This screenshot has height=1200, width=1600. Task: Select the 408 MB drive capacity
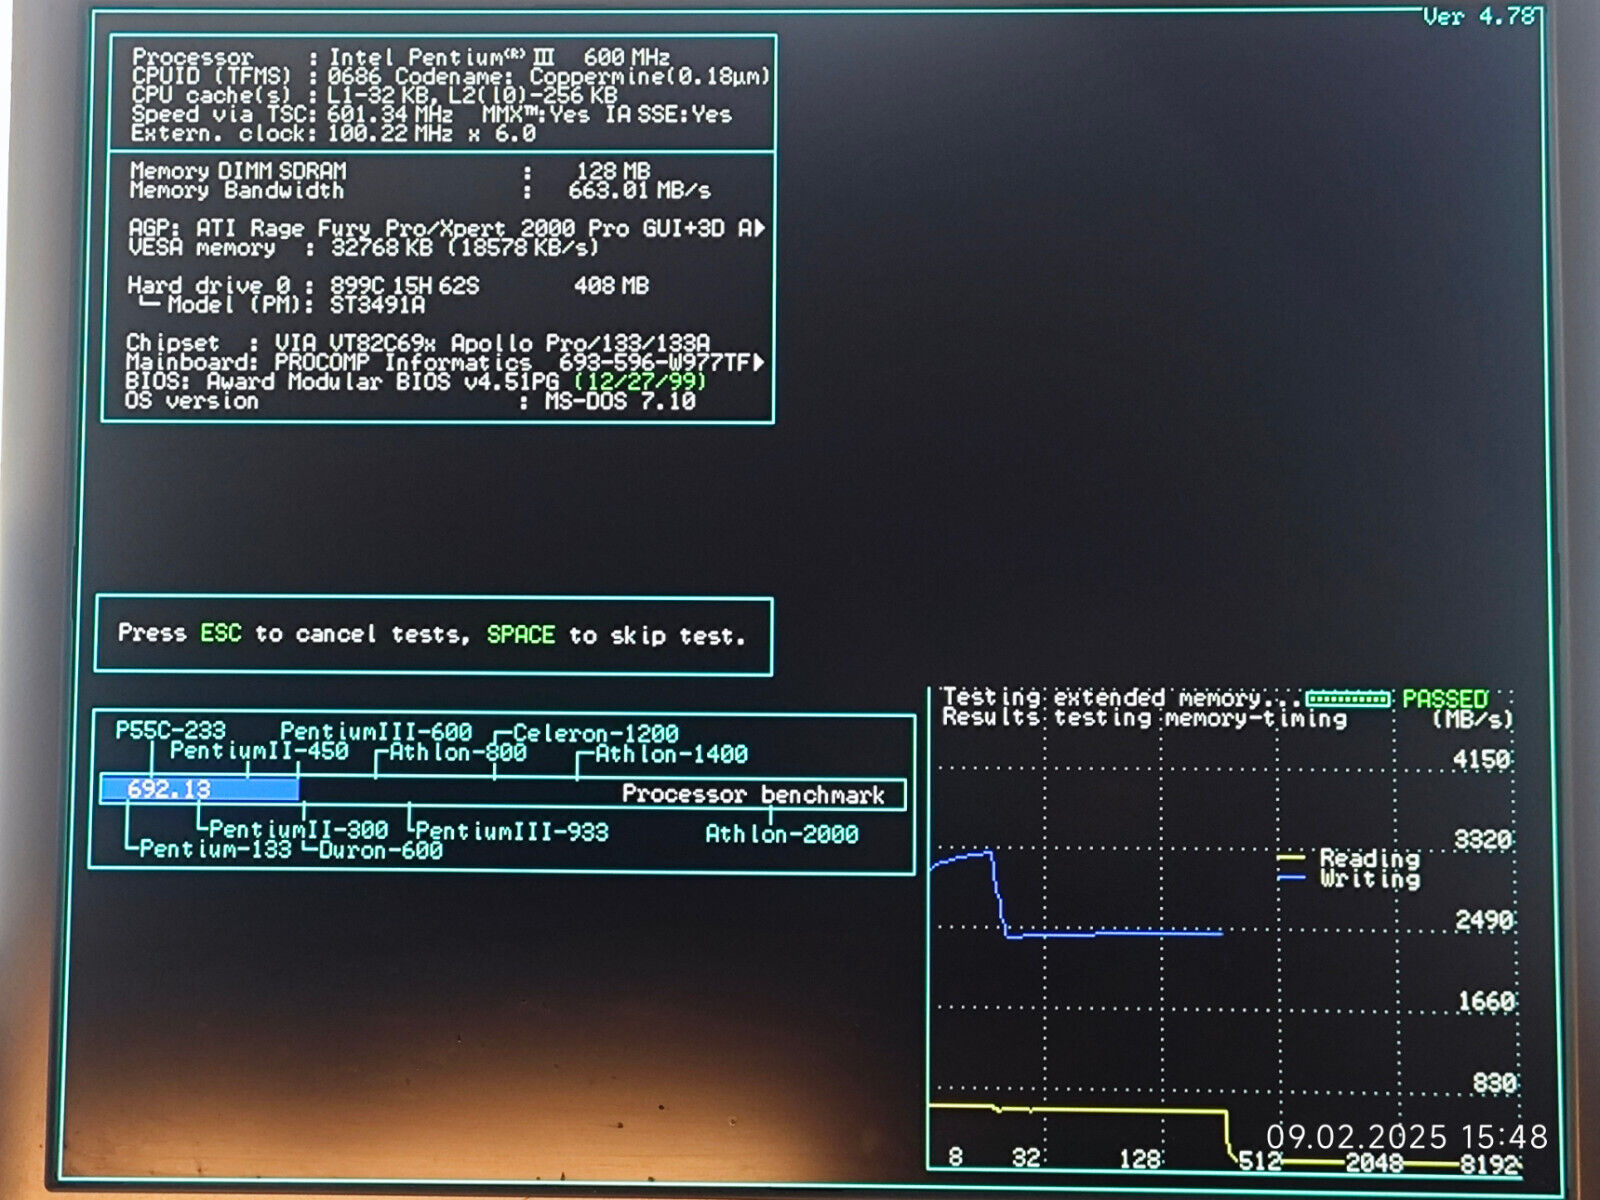pos(612,286)
